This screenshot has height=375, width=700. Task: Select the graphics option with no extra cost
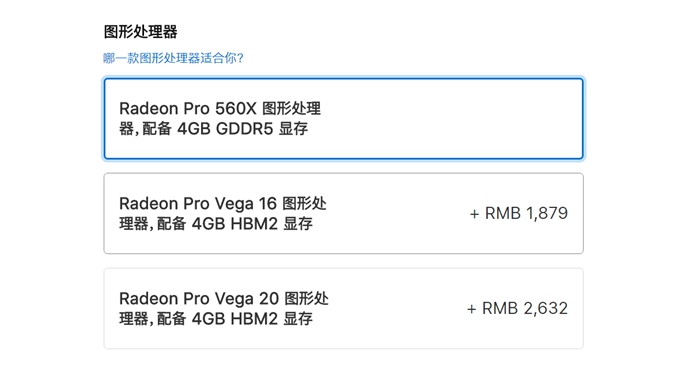(x=343, y=119)
